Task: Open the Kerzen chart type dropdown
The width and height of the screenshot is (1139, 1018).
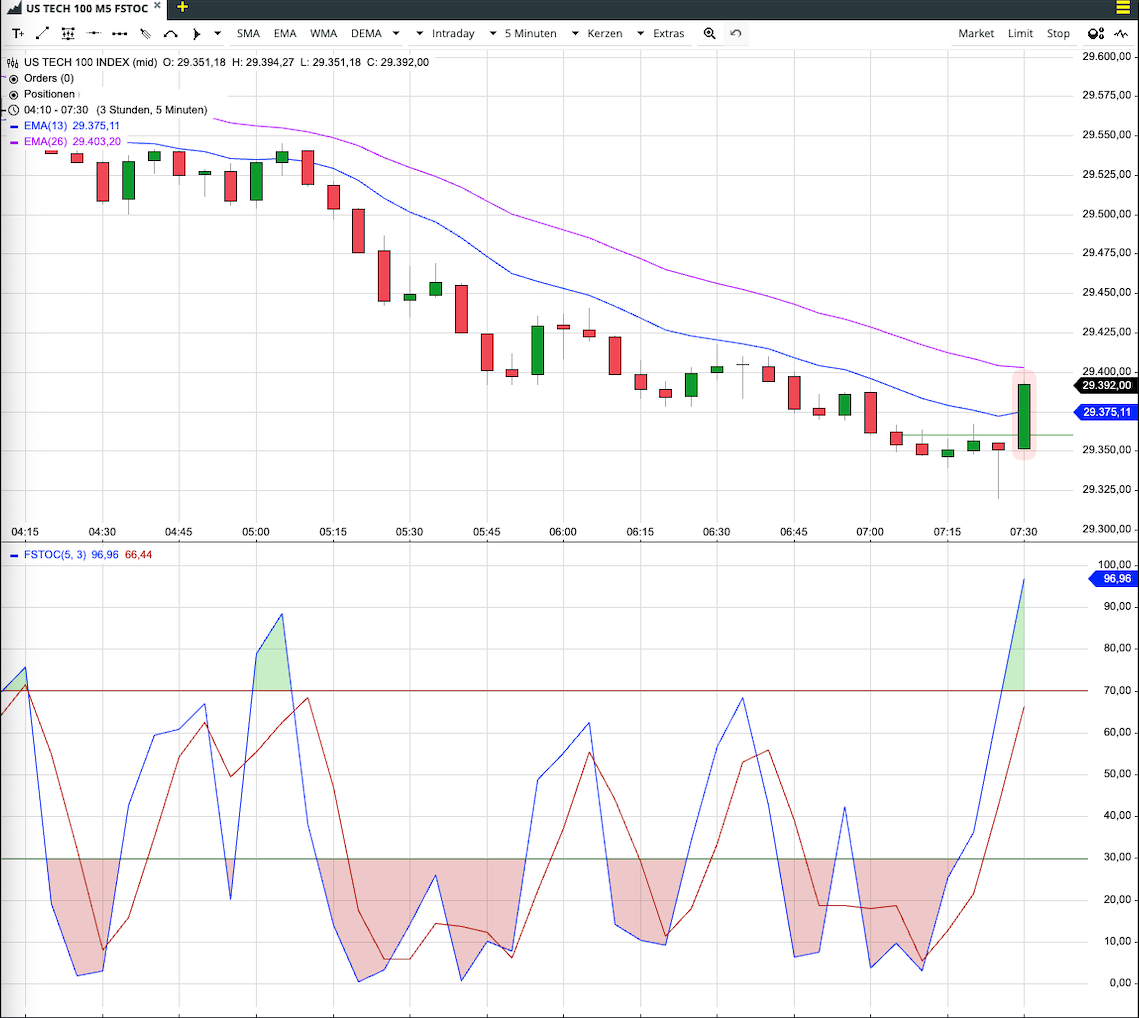Action: click(598, 33)
